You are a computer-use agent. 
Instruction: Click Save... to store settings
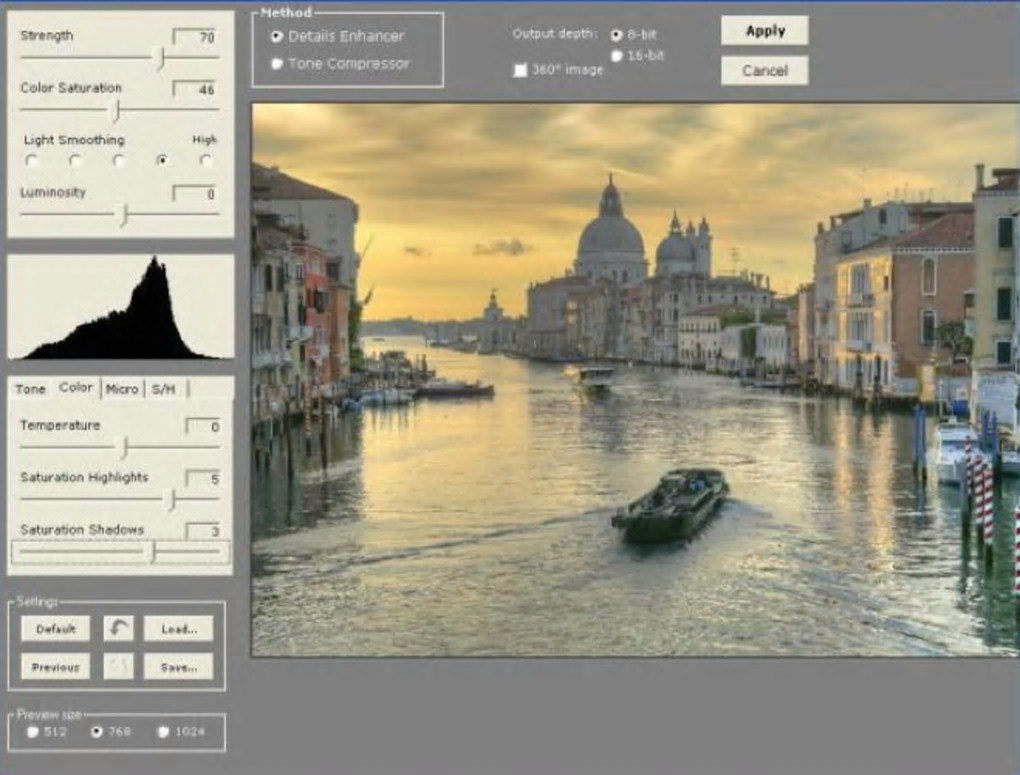(178, 667)
